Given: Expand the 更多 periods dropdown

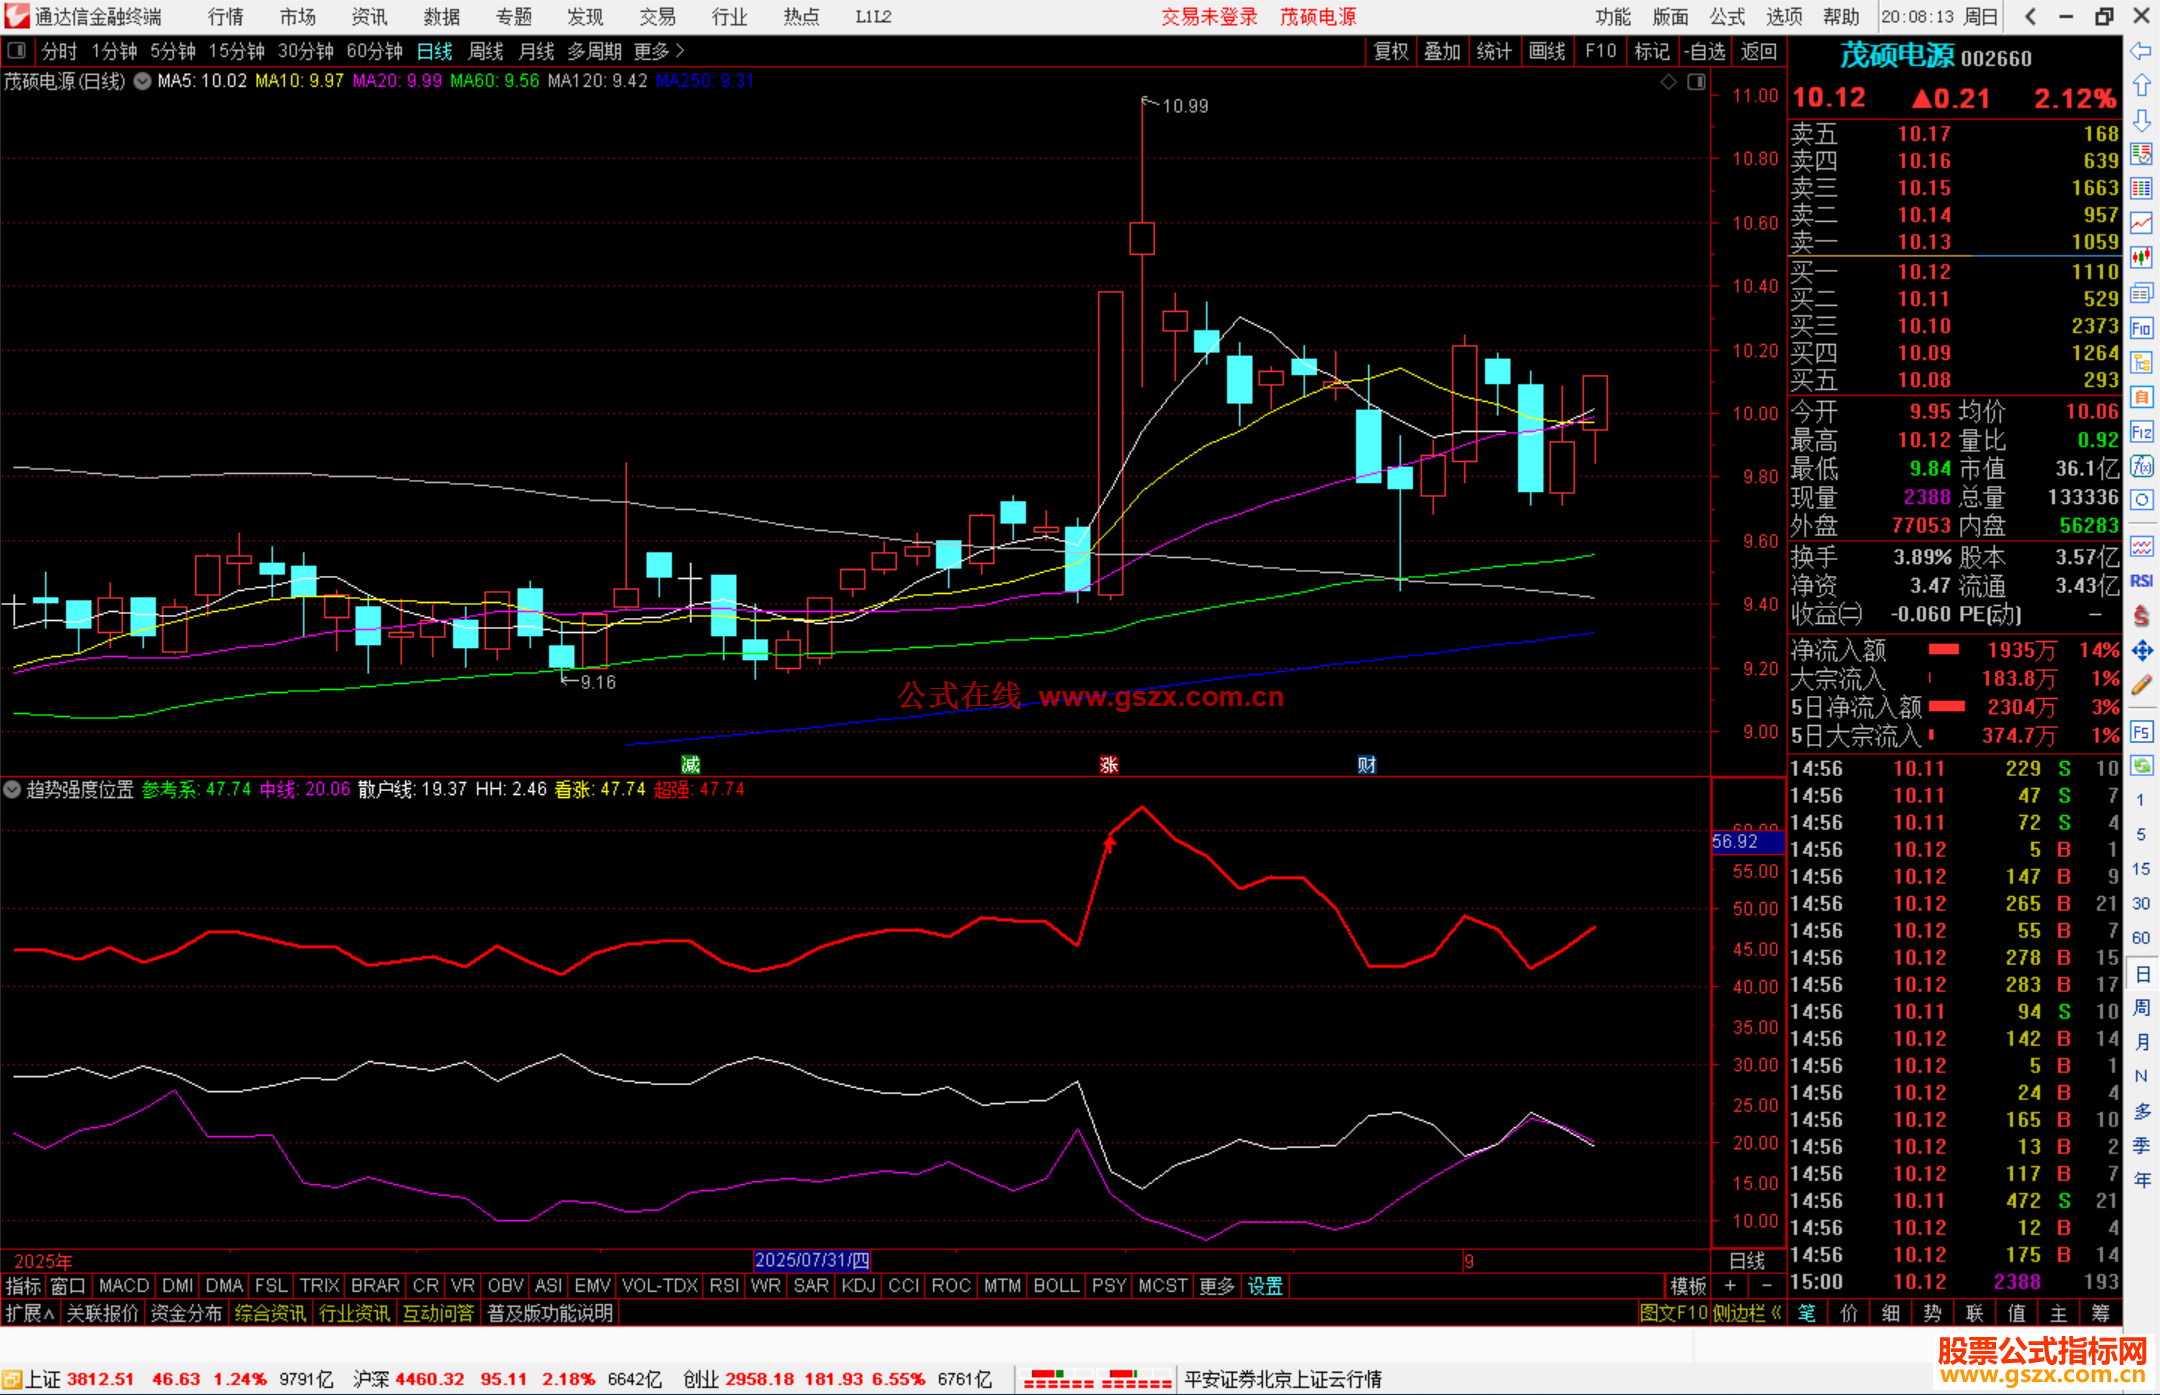Looking at the screenshot, I should click(659, 51).
